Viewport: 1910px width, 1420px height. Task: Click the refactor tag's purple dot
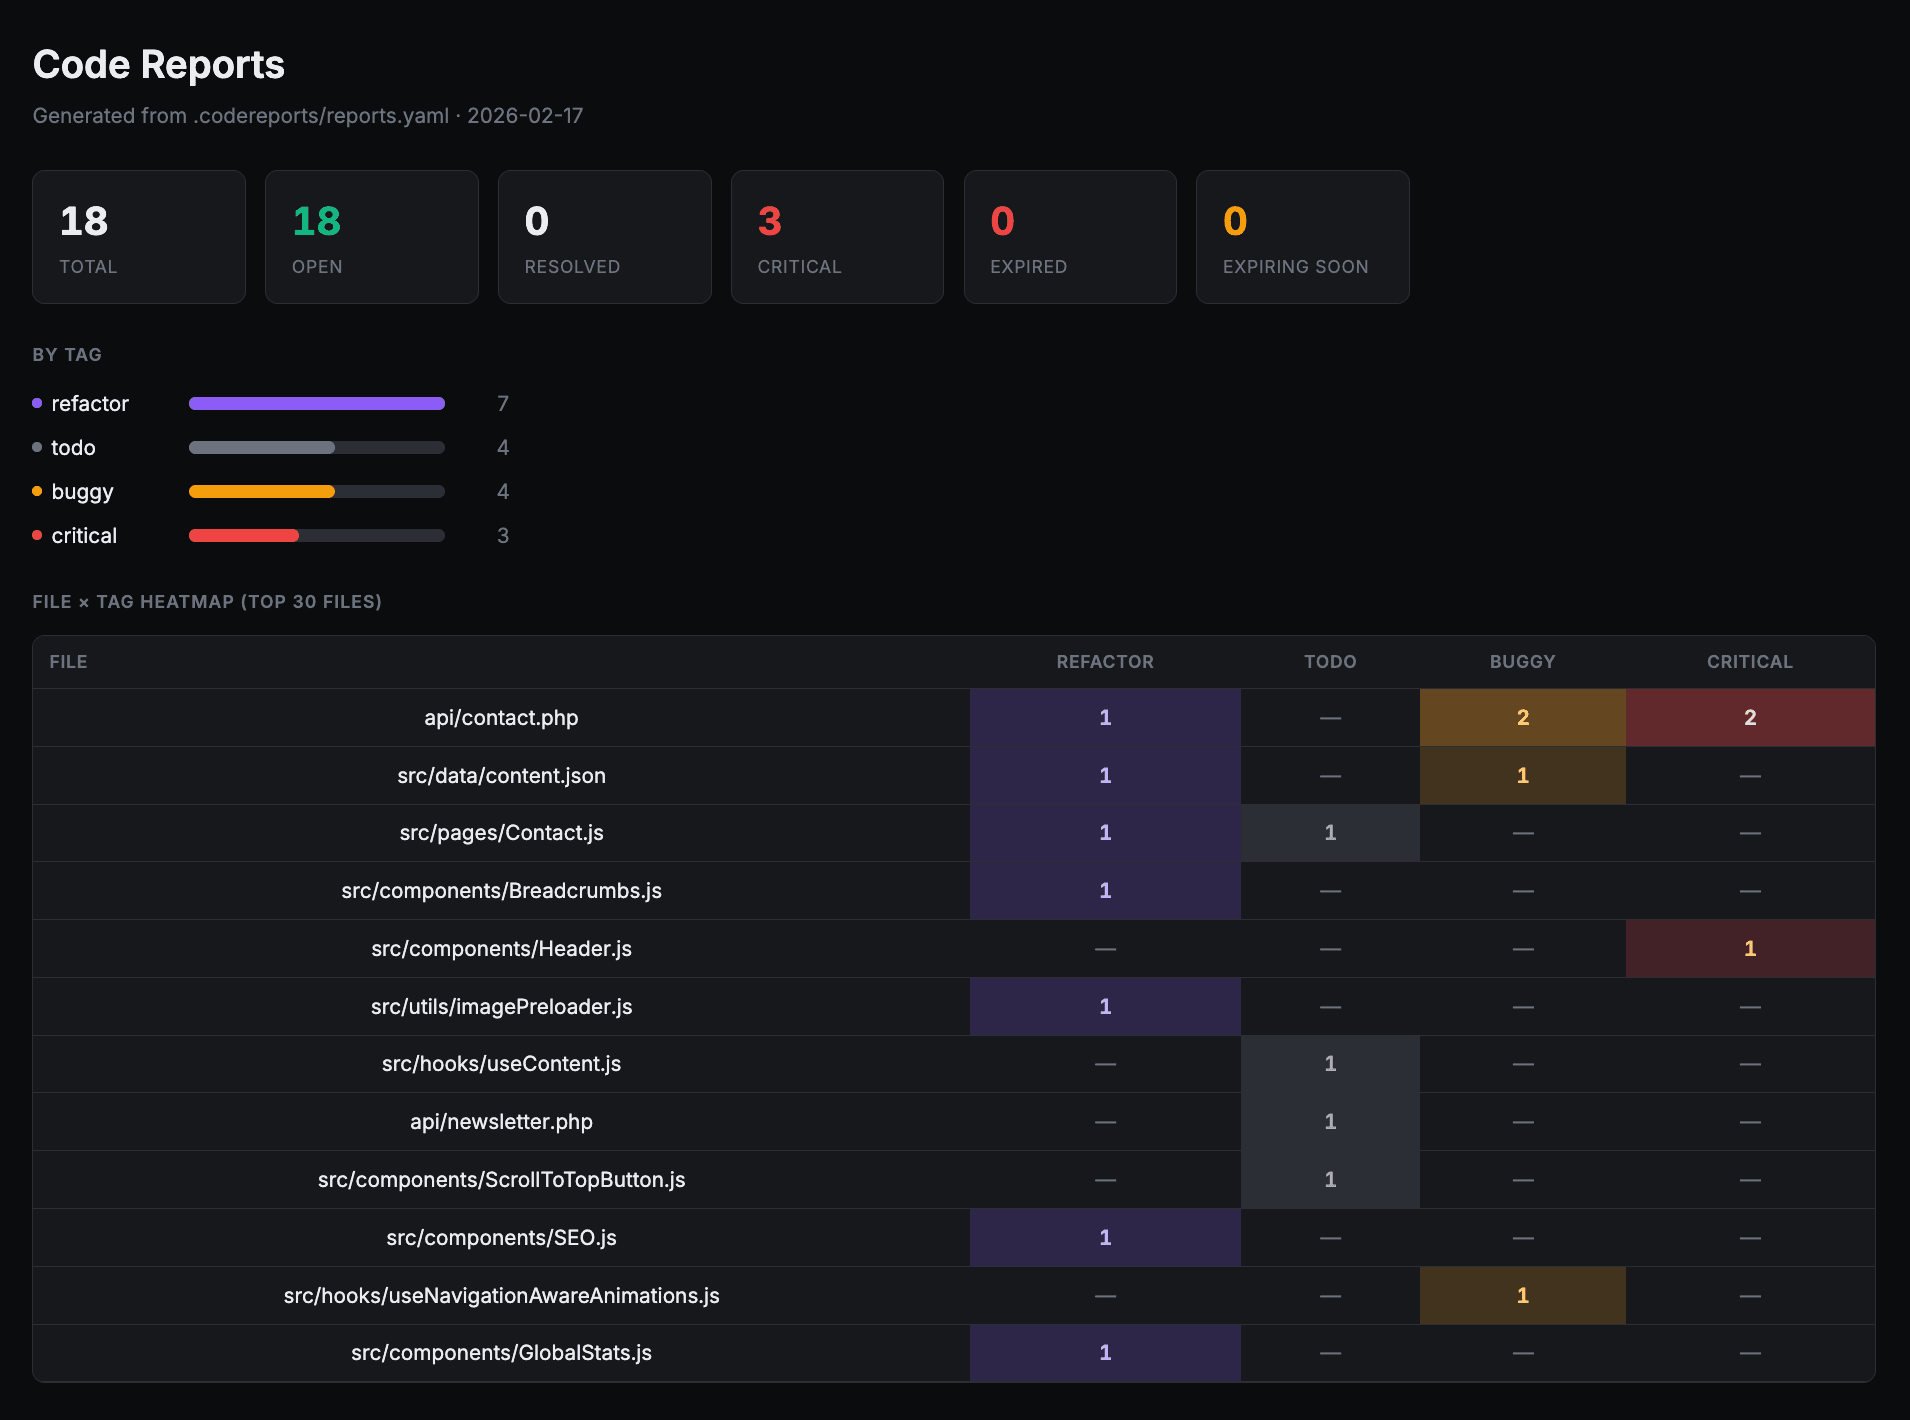point(37,403)
